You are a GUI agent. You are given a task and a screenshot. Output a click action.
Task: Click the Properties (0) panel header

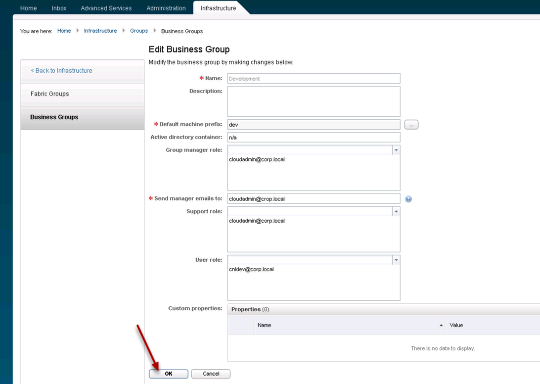384,309
